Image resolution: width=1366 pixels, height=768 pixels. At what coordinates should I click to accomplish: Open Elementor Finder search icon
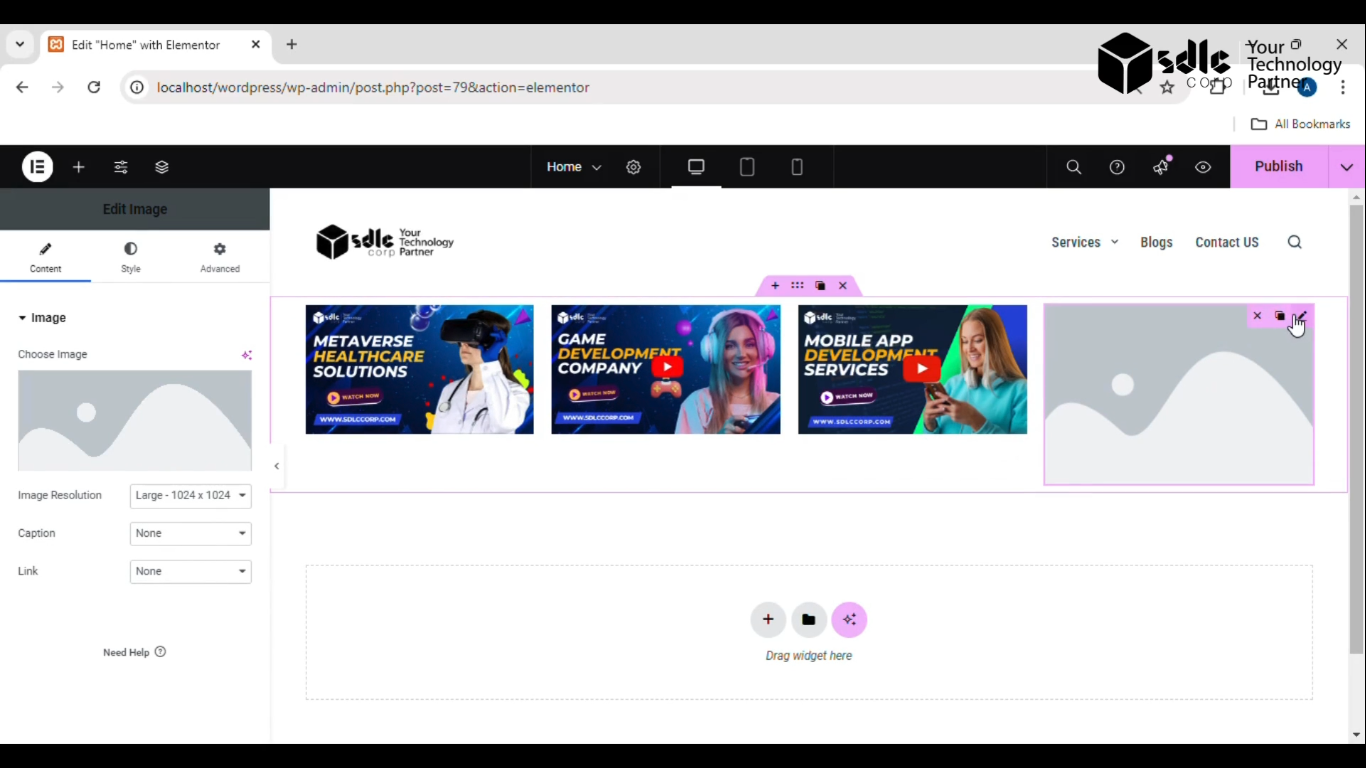click(1074, 167)
